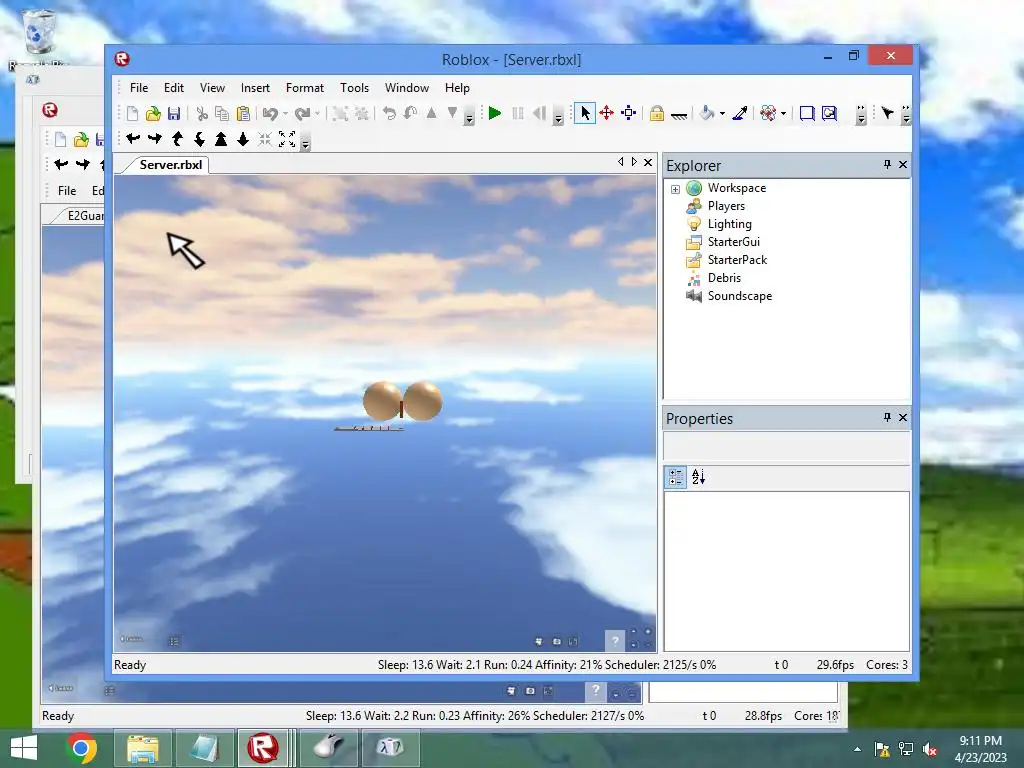
Task: Expand the run toolbar overflow options
Action: point(558,118)
